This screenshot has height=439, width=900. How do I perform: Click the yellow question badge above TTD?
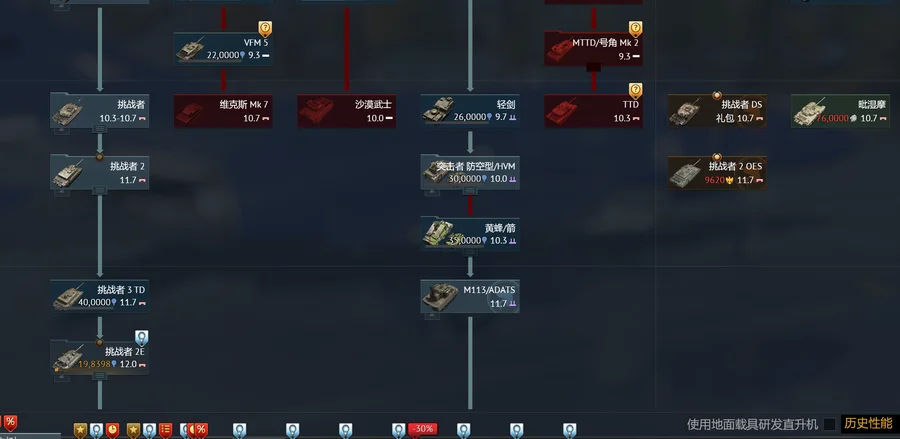635,91
